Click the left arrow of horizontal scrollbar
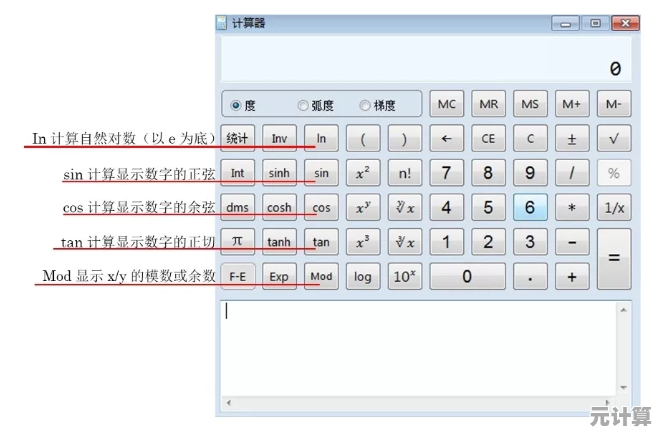The width and height of the screenshot is (658, 435). click(227, 402)
